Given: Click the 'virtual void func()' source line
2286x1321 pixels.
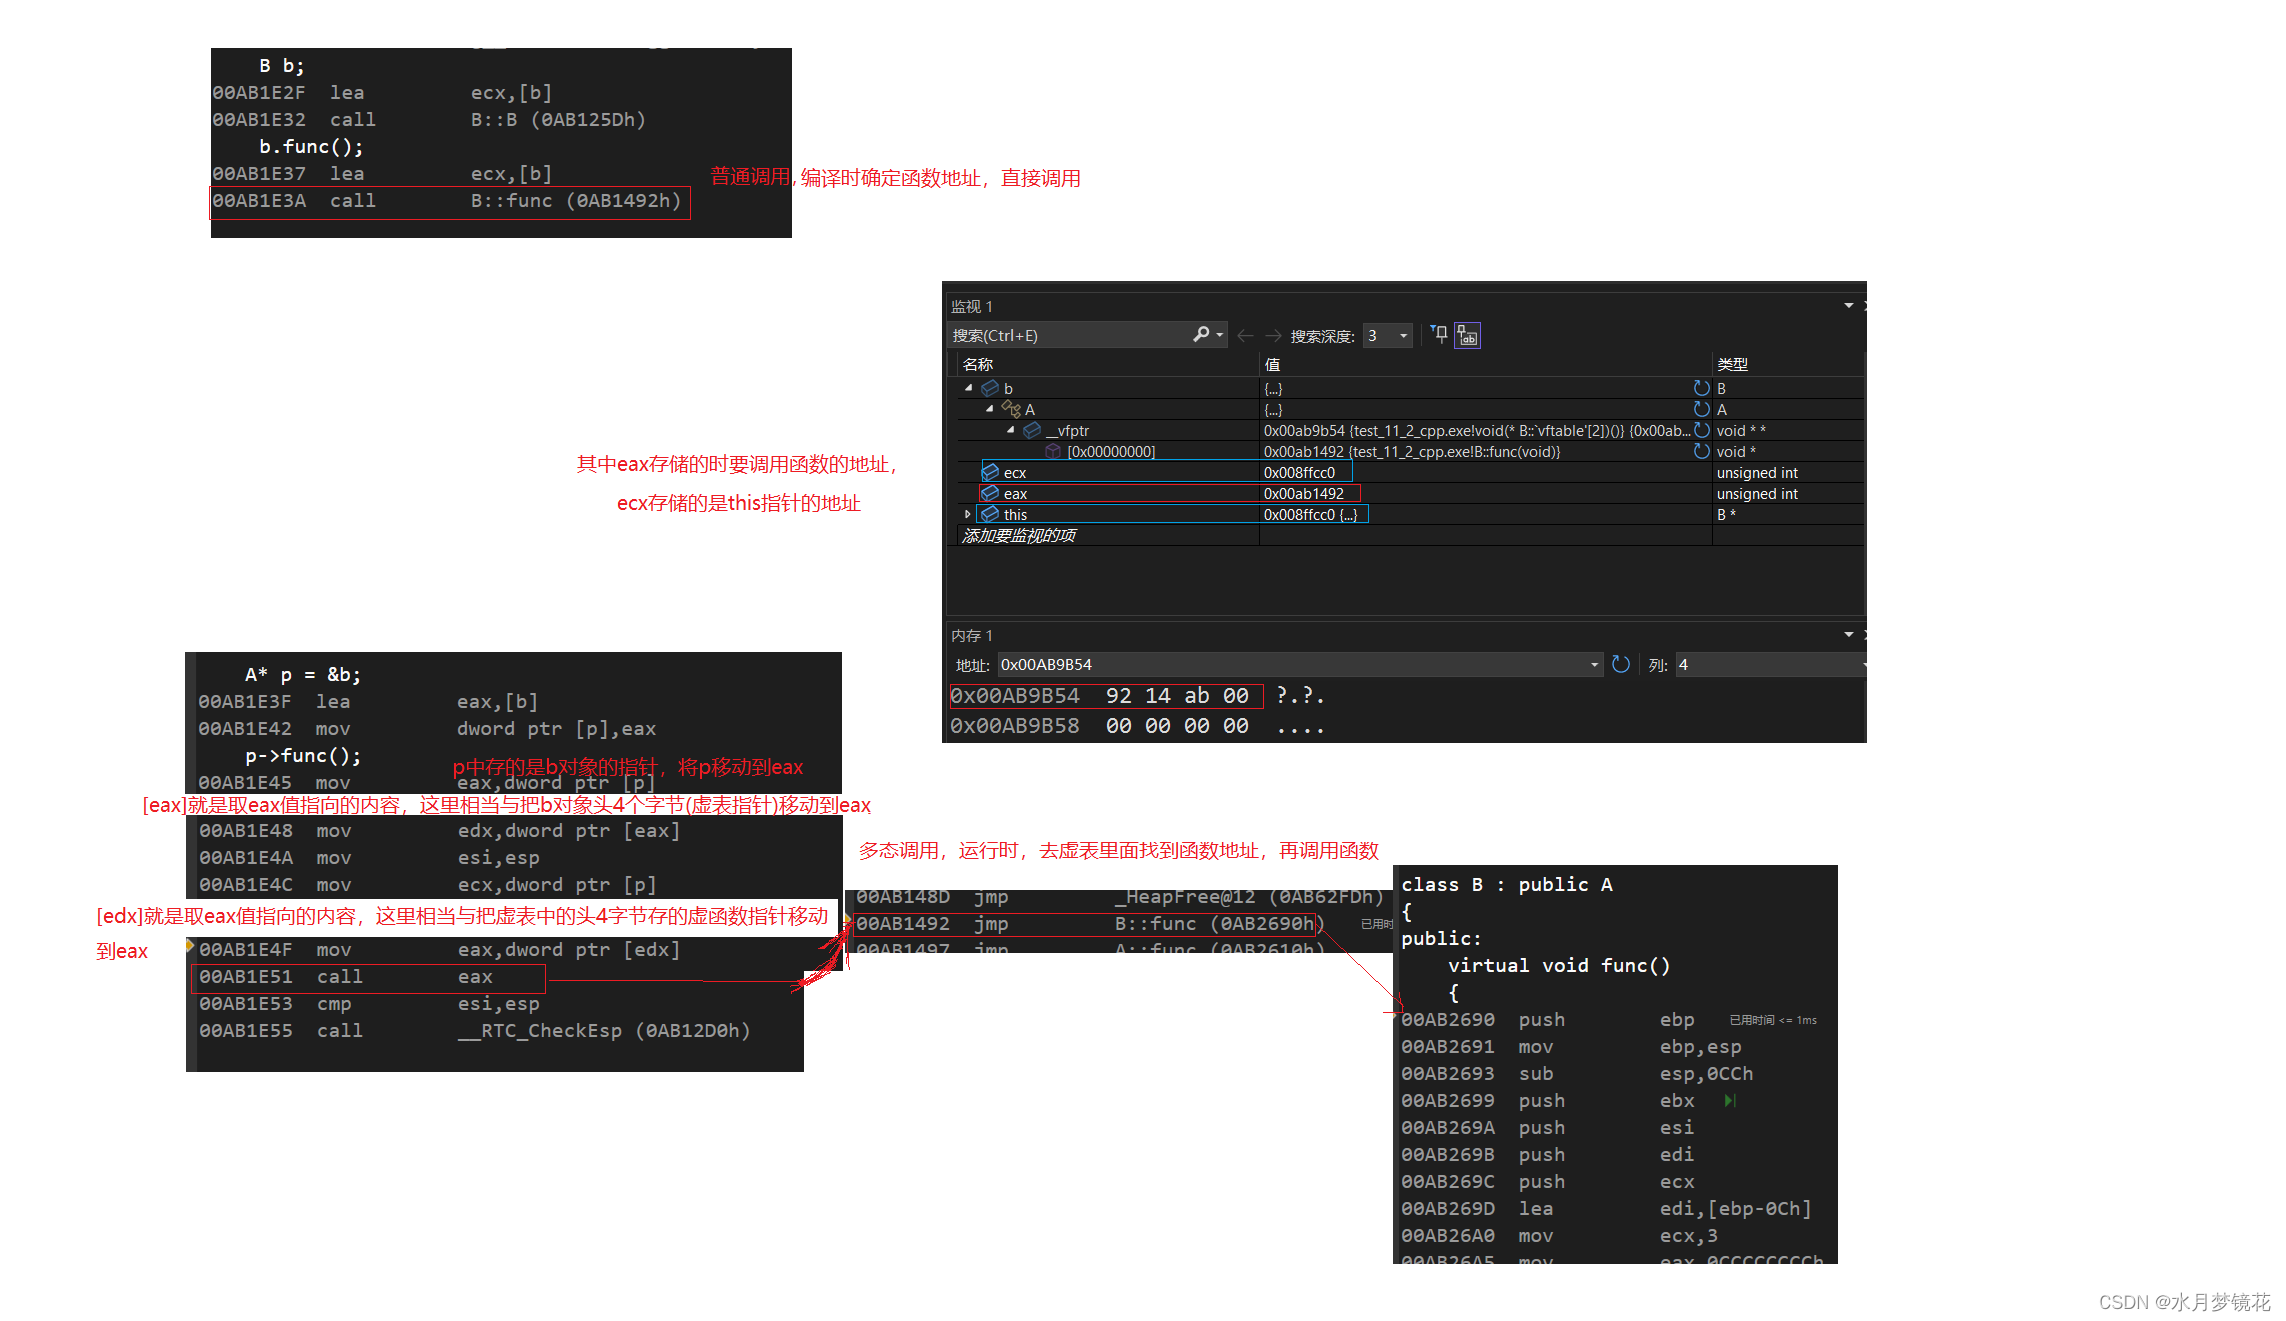Looking at the screenshot, I should point(1559,966).
